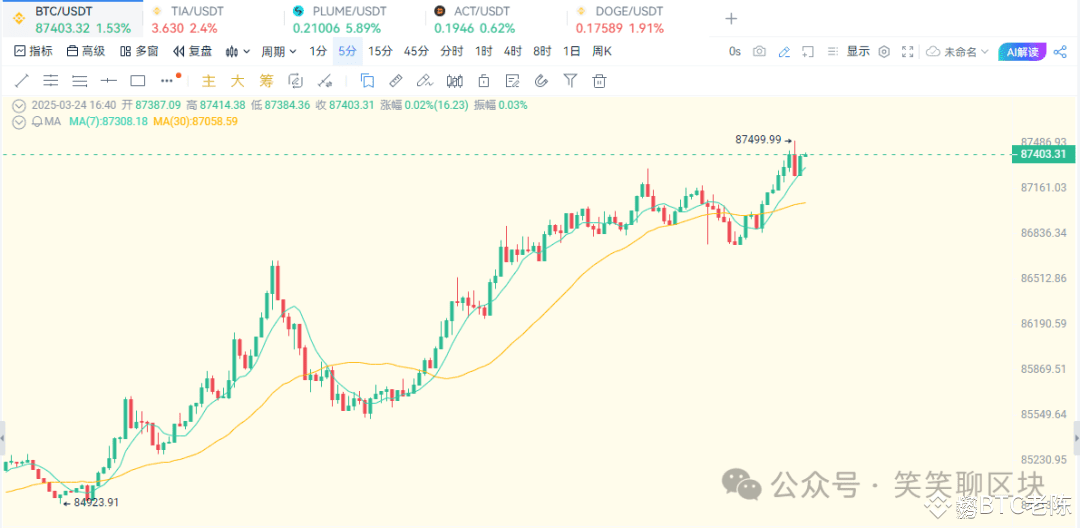Select the 8时 timeframe
The image size is (1080, 528).
click(543, 52)
